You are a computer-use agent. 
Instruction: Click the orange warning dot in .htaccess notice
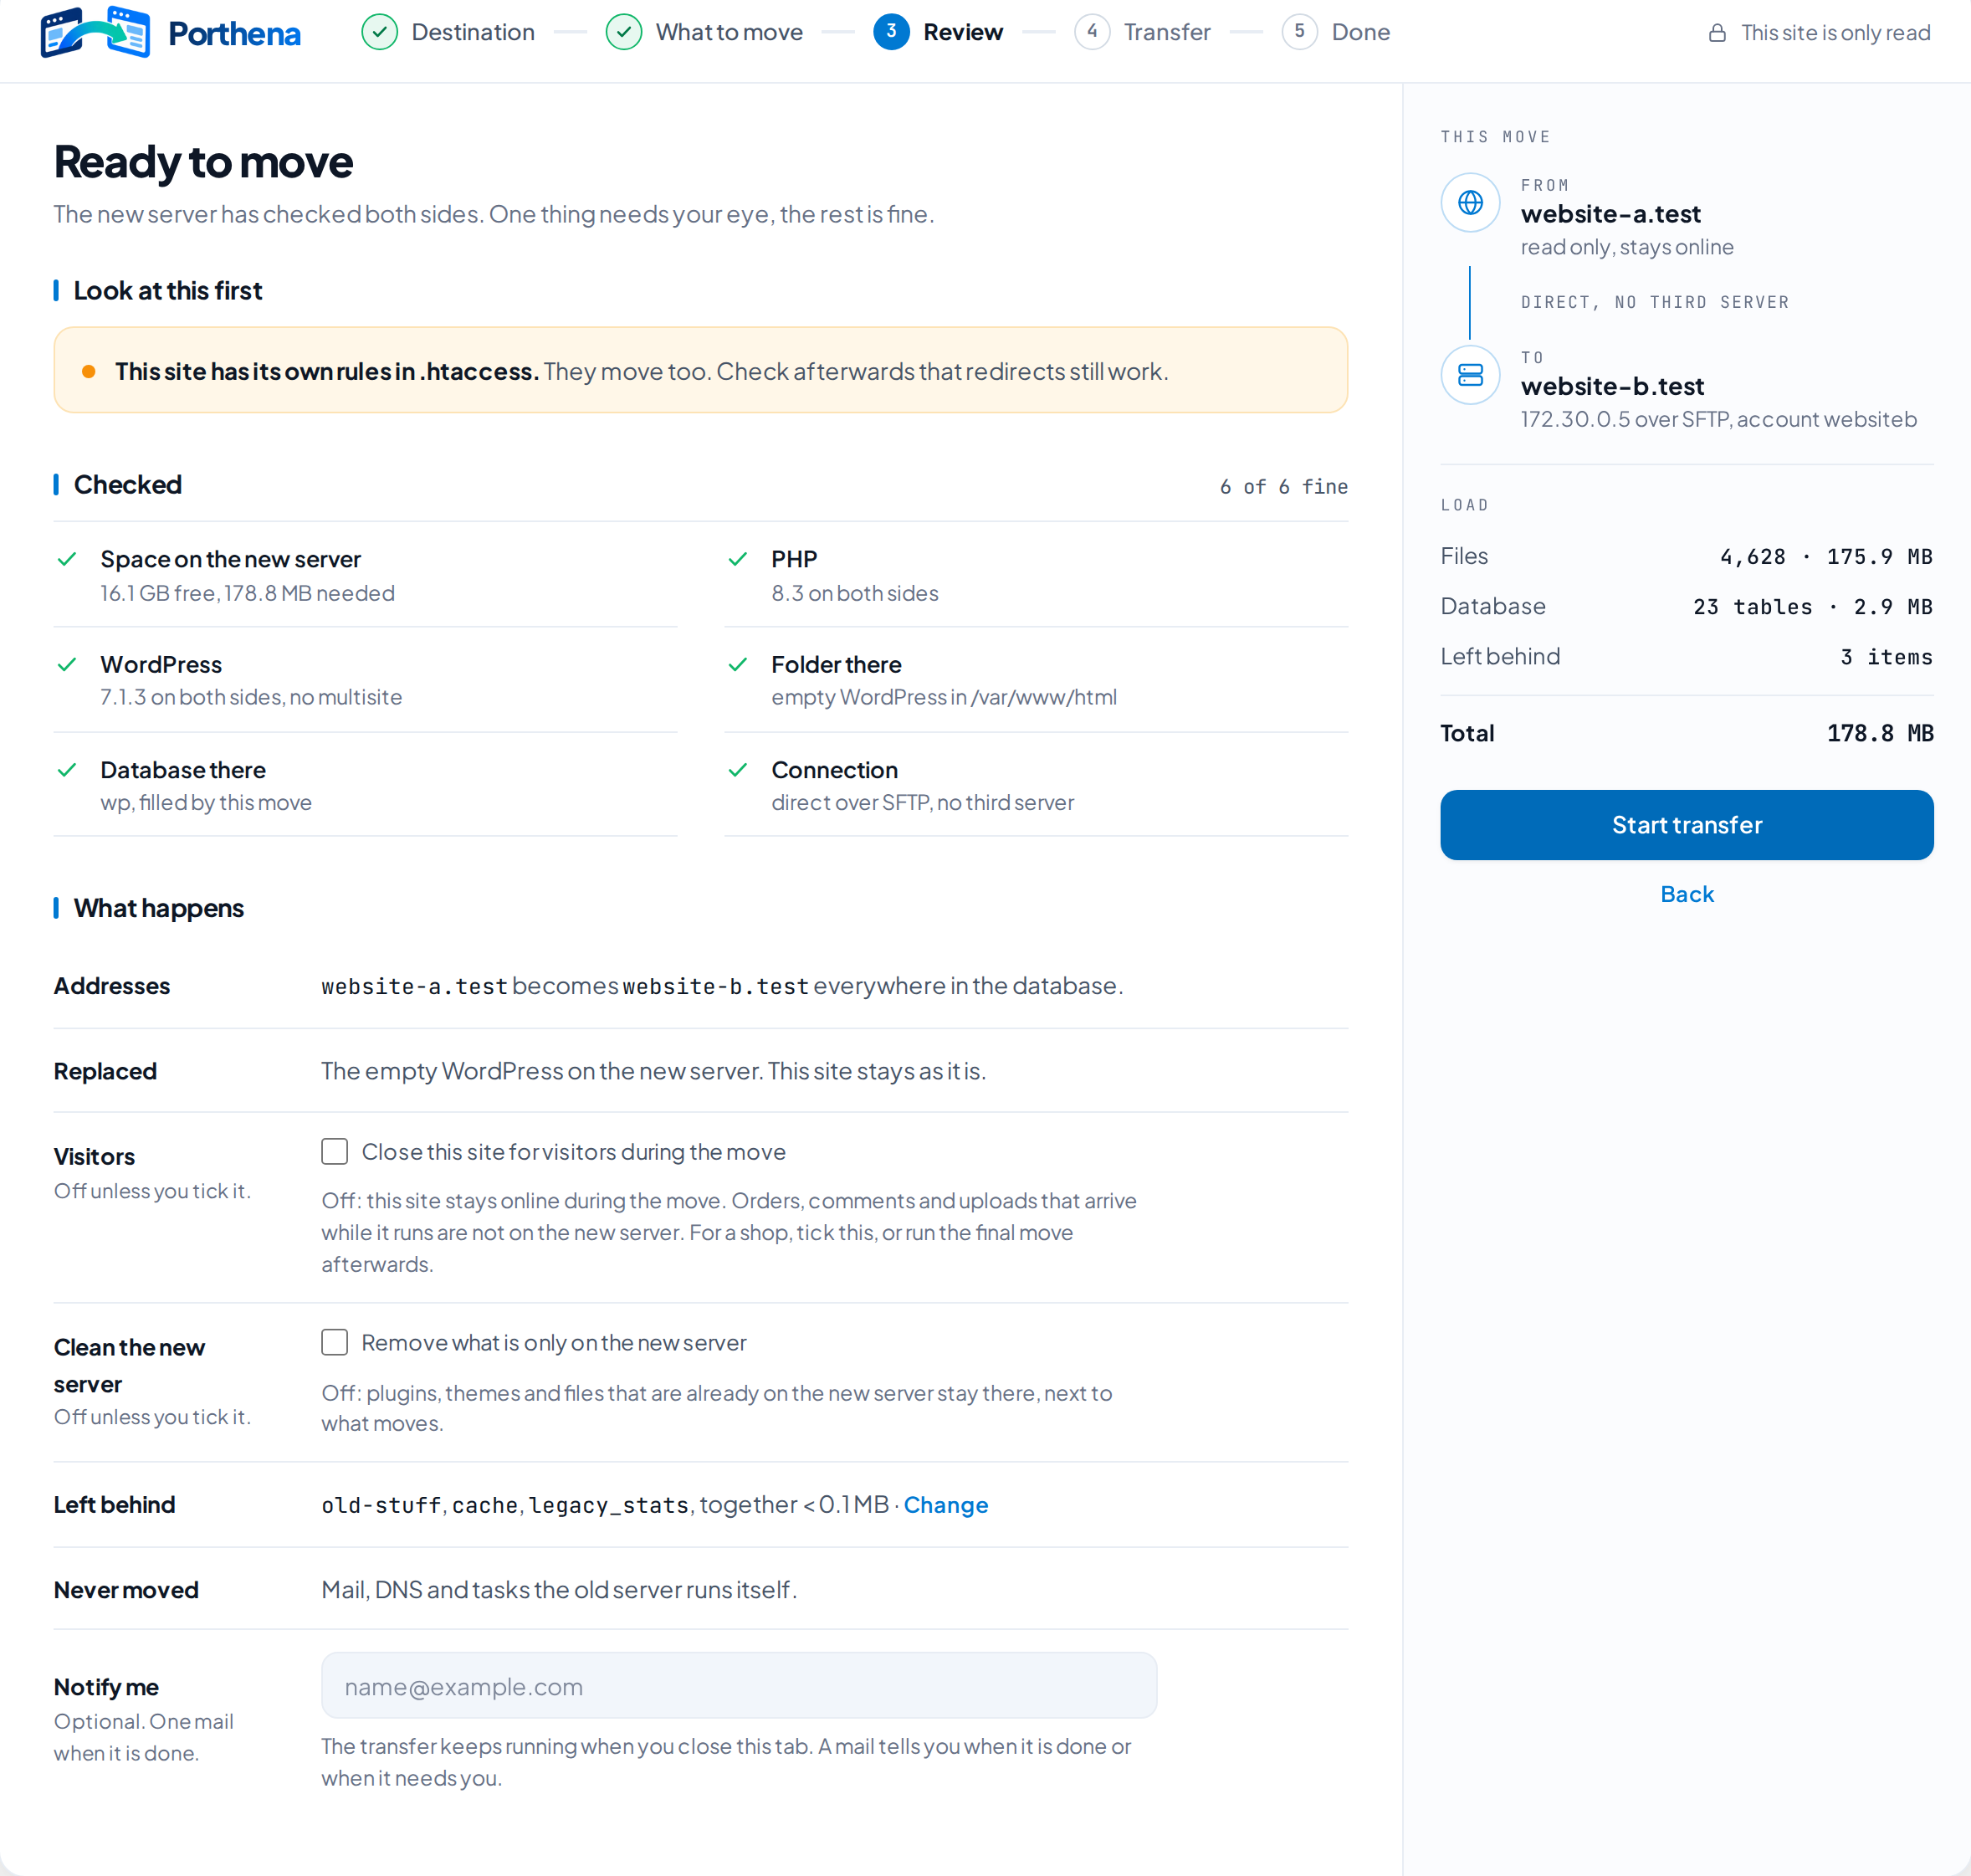(89, 372)
